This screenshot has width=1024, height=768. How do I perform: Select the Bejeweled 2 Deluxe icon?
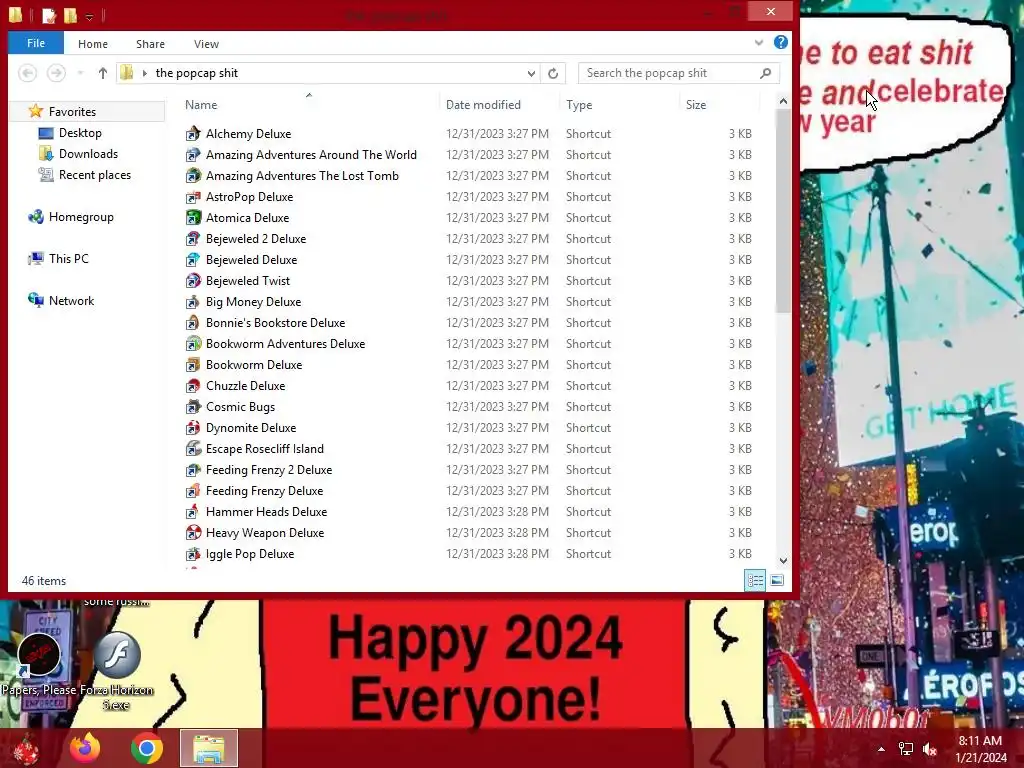click(x=193, y=239)
